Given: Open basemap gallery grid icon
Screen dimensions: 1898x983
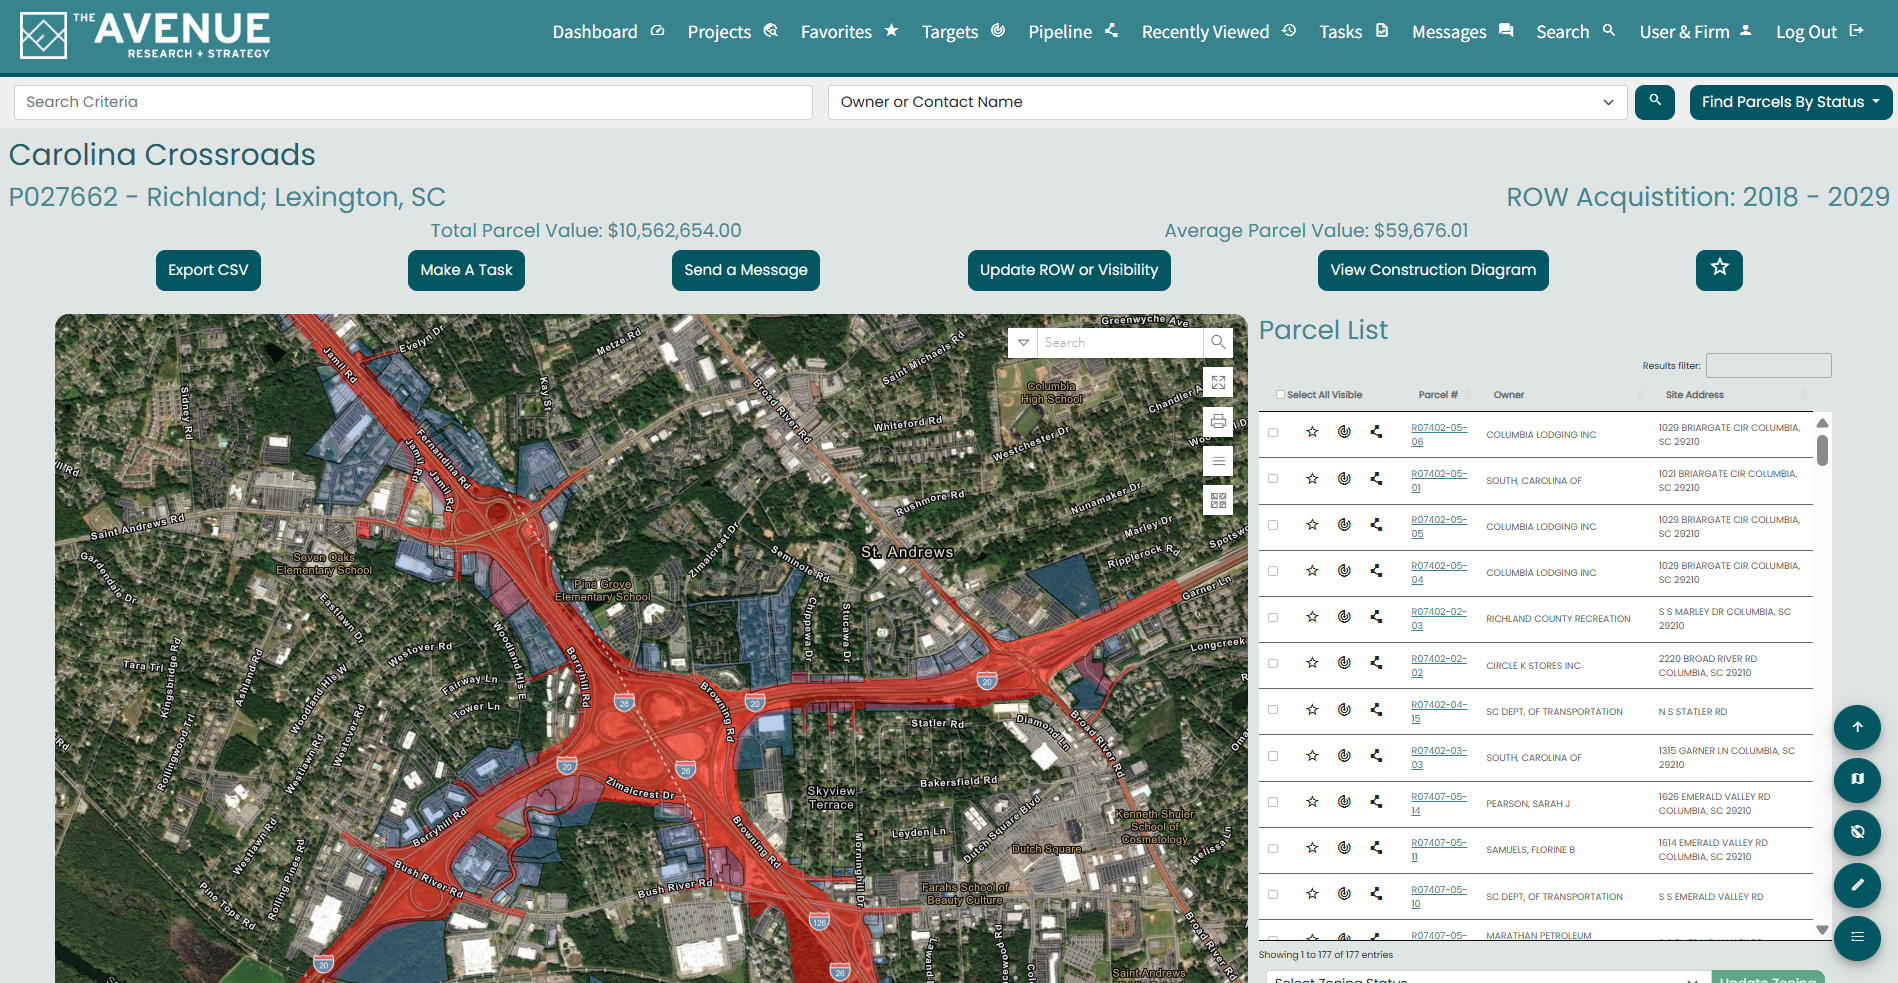Looking at the screenshot, I should click(x=1218, y=500).
